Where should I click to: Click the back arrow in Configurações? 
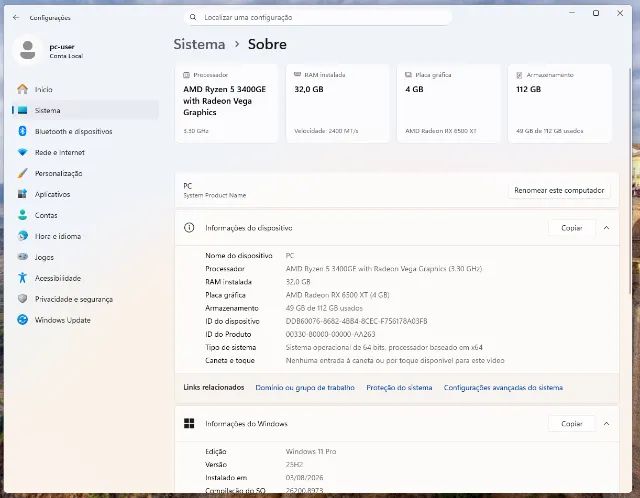tap(16, 18)
